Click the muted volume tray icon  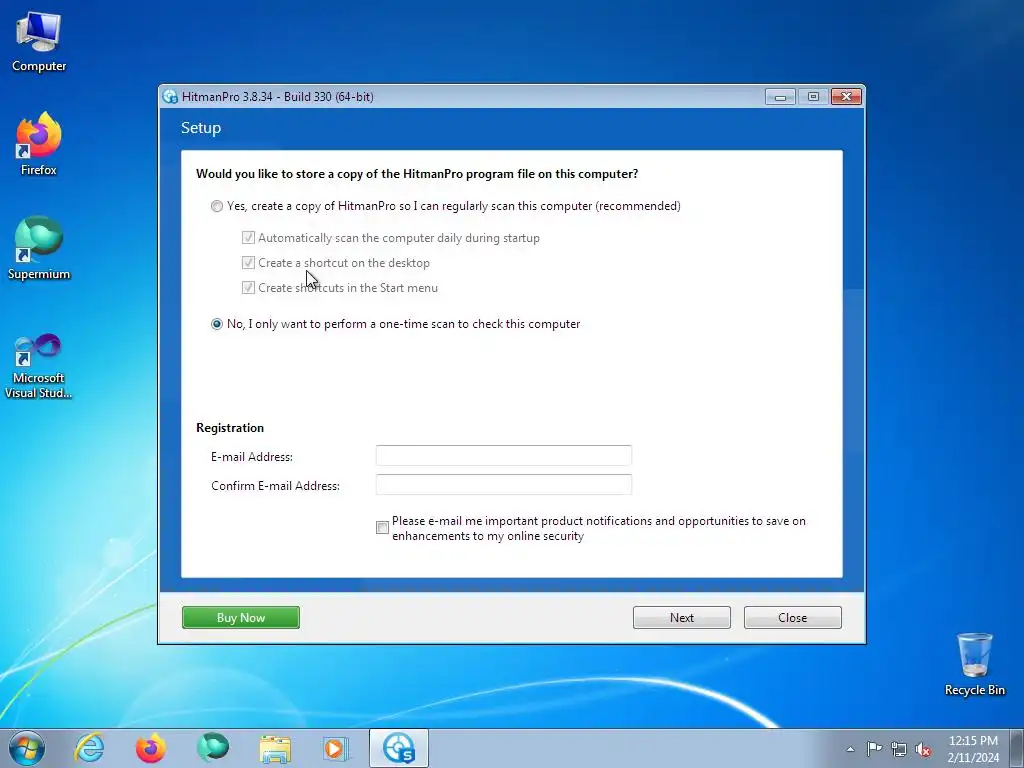[x=923, y=750]
